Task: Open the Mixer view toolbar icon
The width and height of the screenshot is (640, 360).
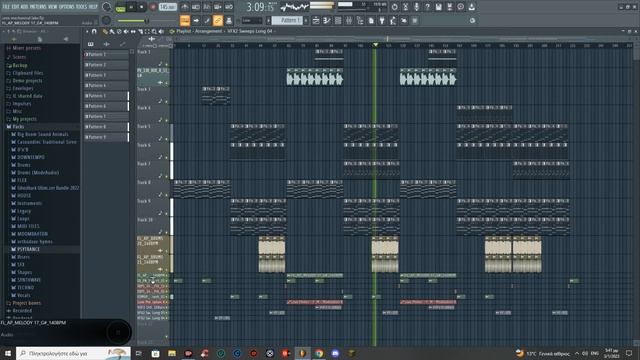Action: (x=349, y=20)
